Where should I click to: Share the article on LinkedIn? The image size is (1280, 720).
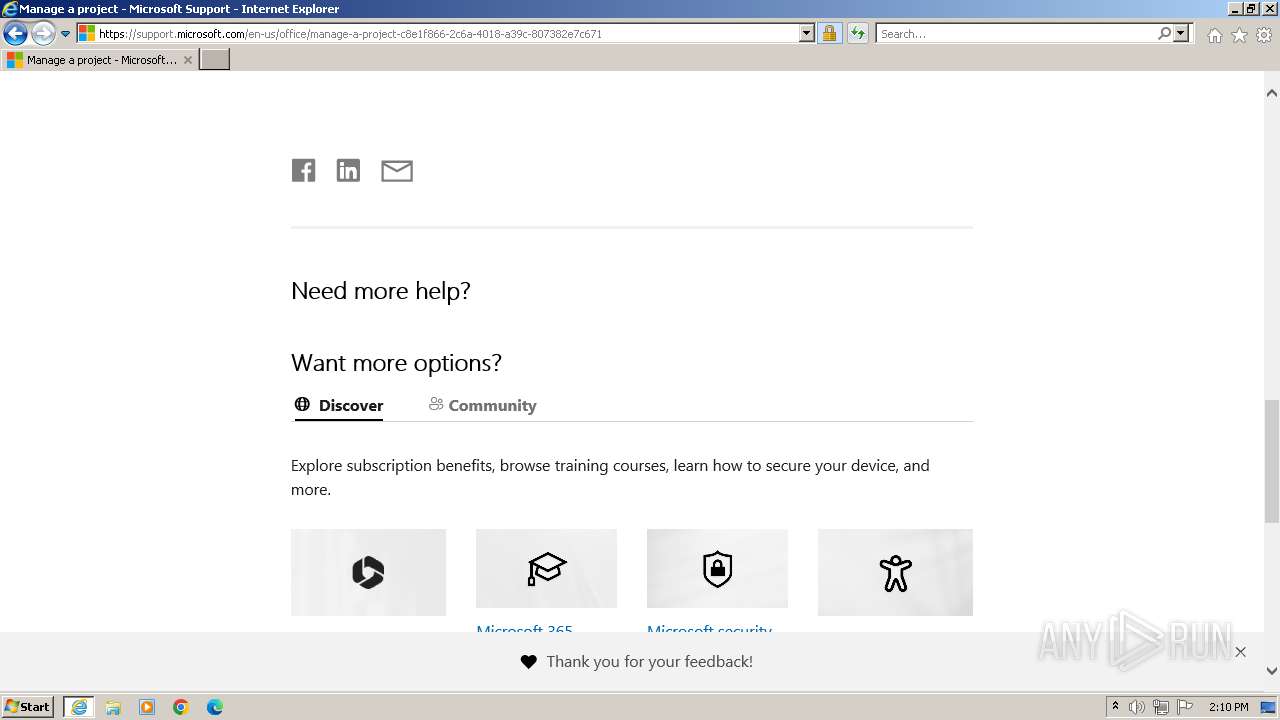click(x=348, y=171)
